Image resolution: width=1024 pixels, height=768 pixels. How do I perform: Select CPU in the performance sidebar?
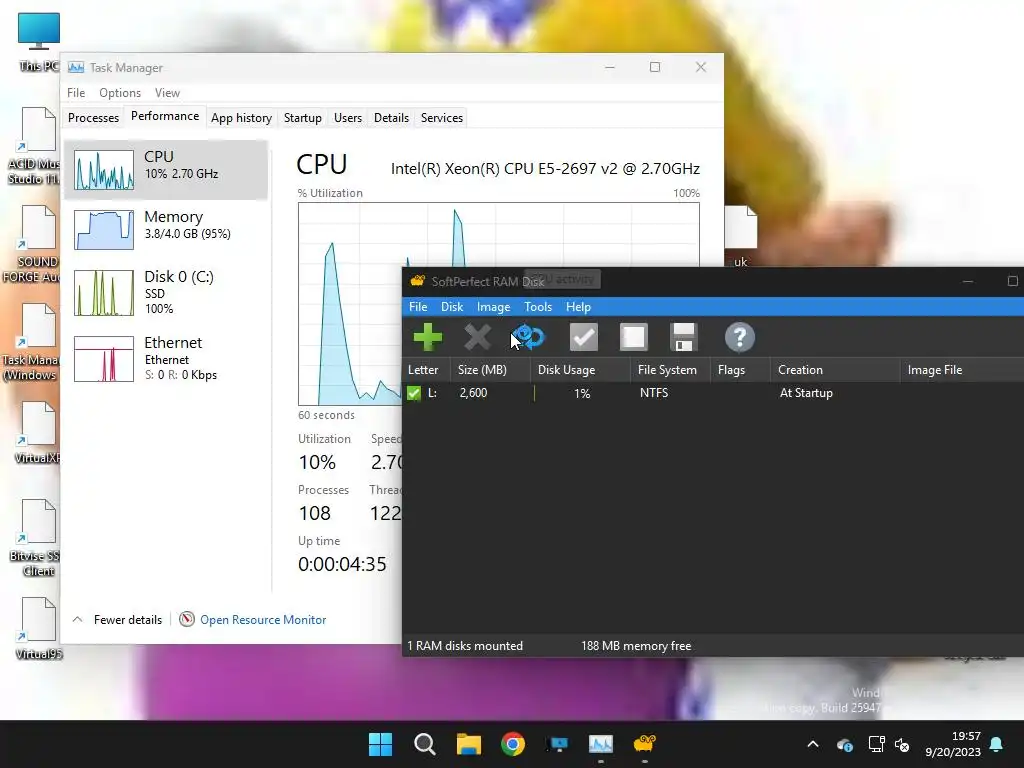click(x=166, y=170)
